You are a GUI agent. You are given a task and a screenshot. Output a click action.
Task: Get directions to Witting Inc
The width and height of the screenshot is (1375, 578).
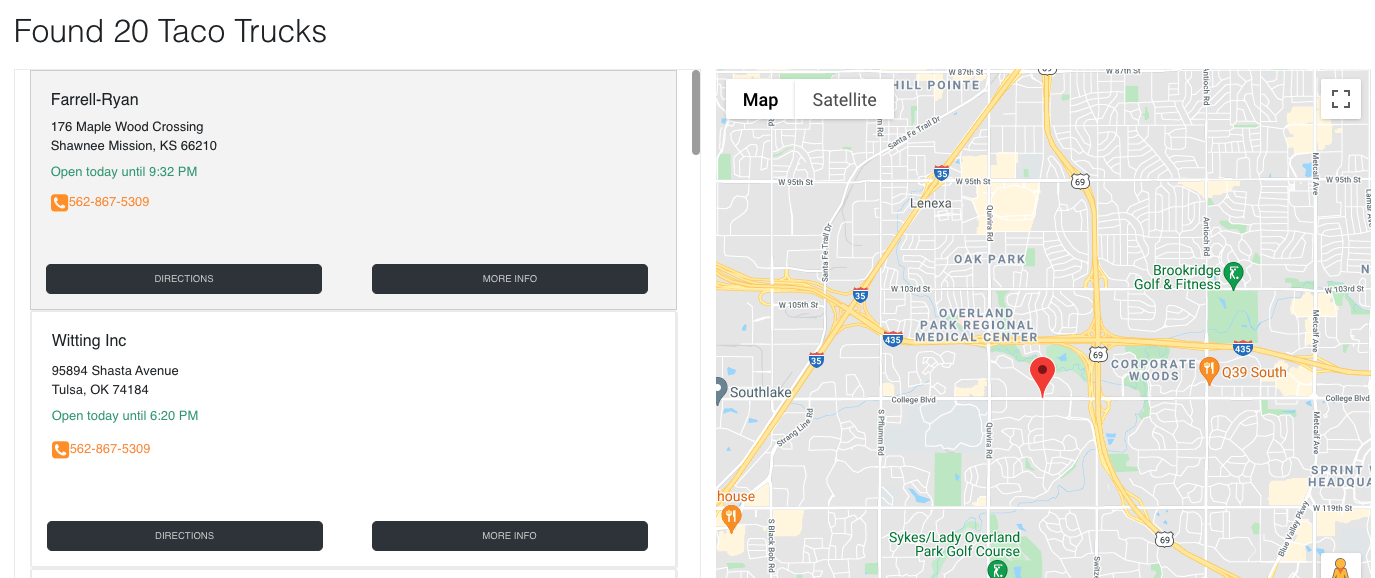(184, 536)
